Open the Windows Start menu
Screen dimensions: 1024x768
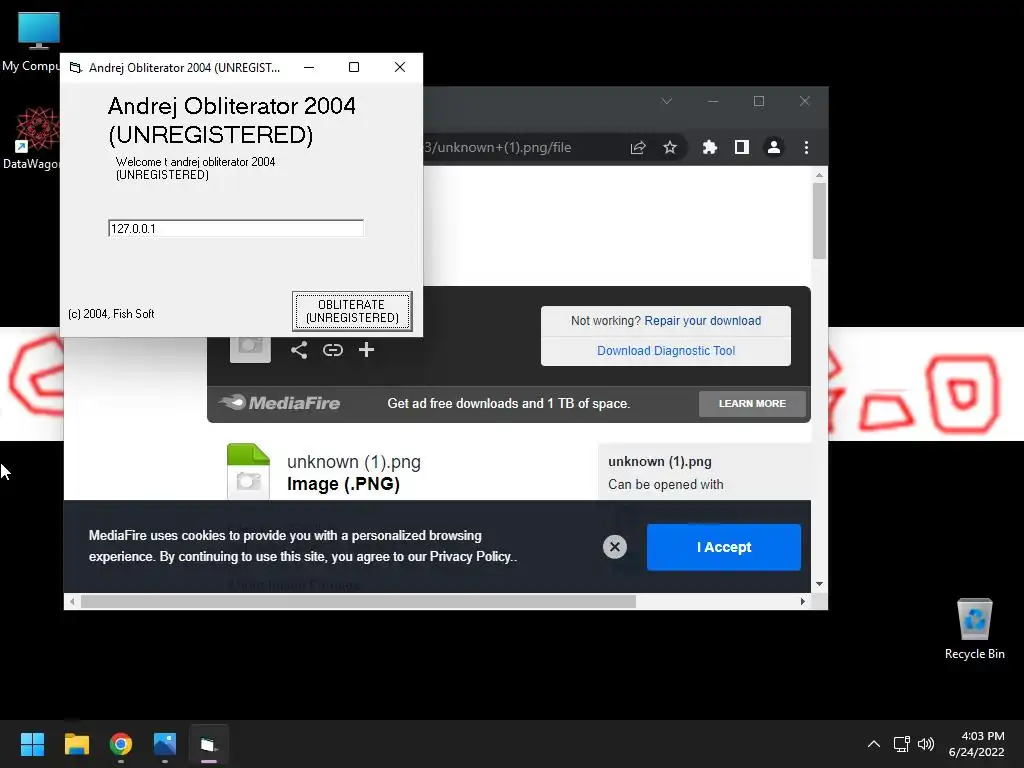[32, 744]
